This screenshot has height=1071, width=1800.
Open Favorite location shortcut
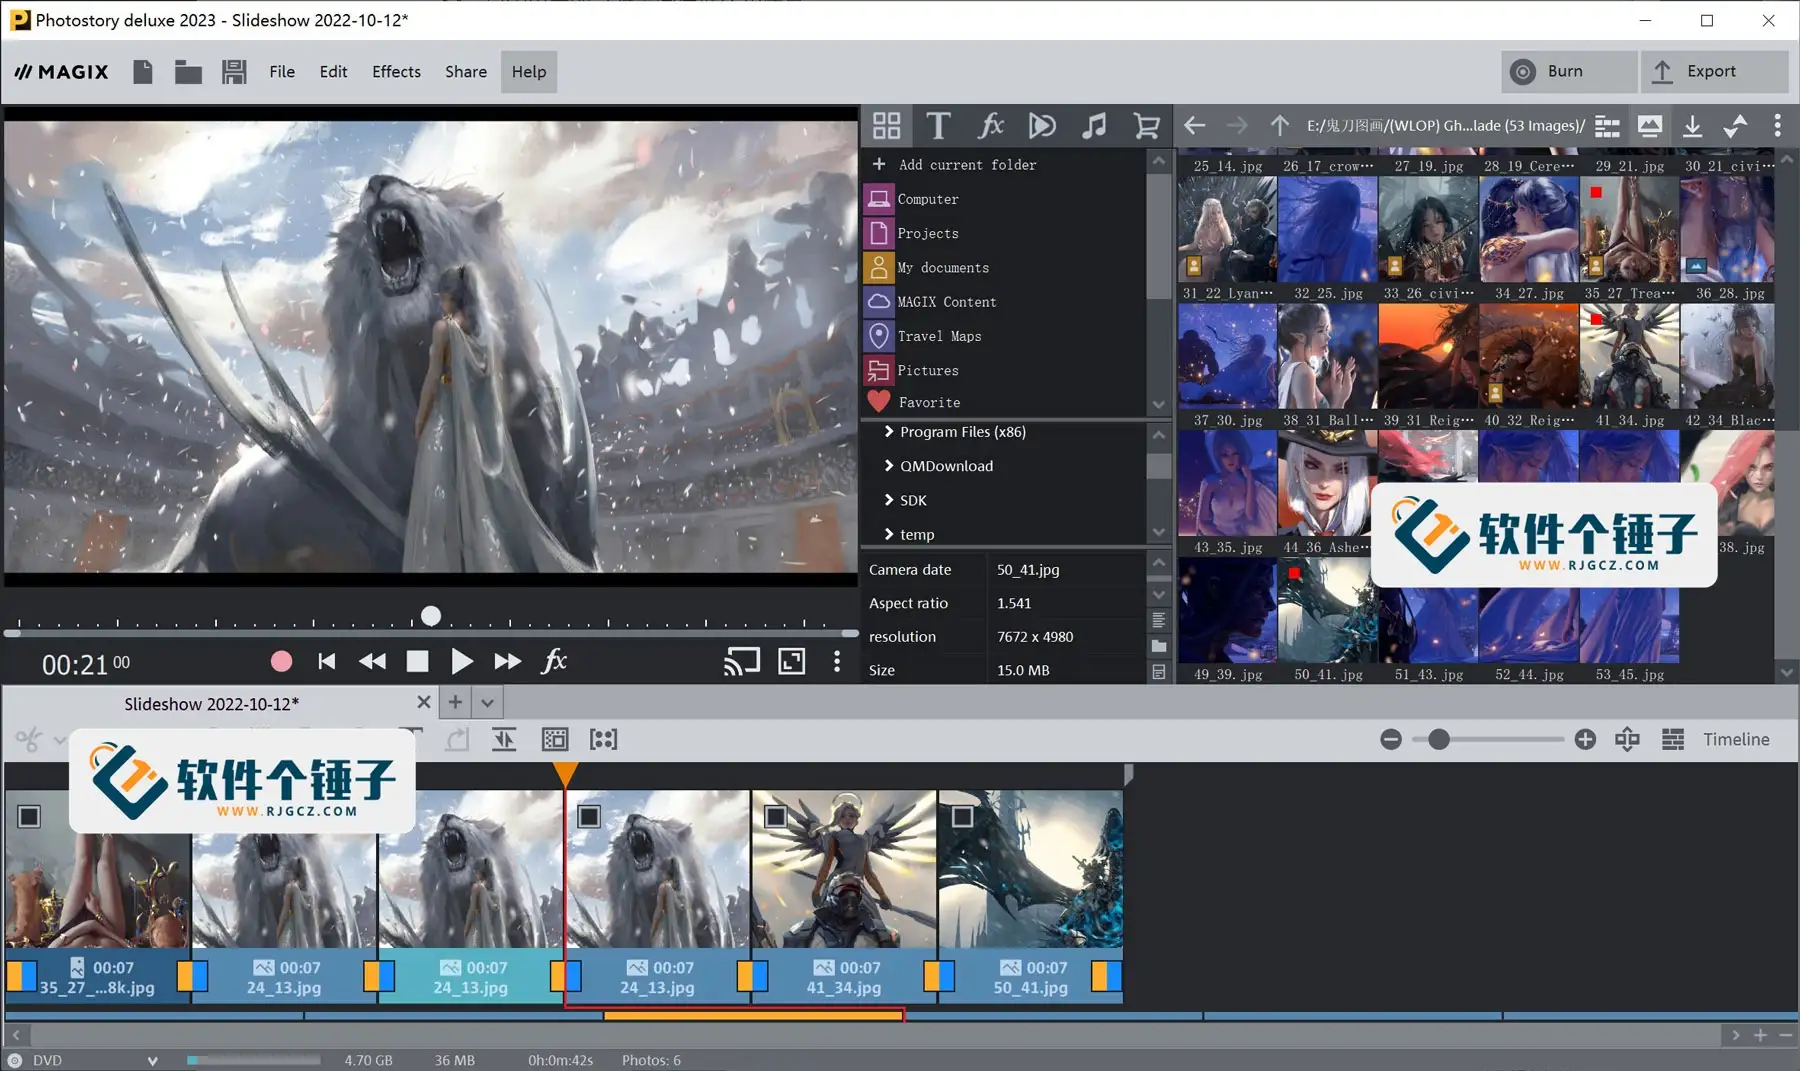929,402
